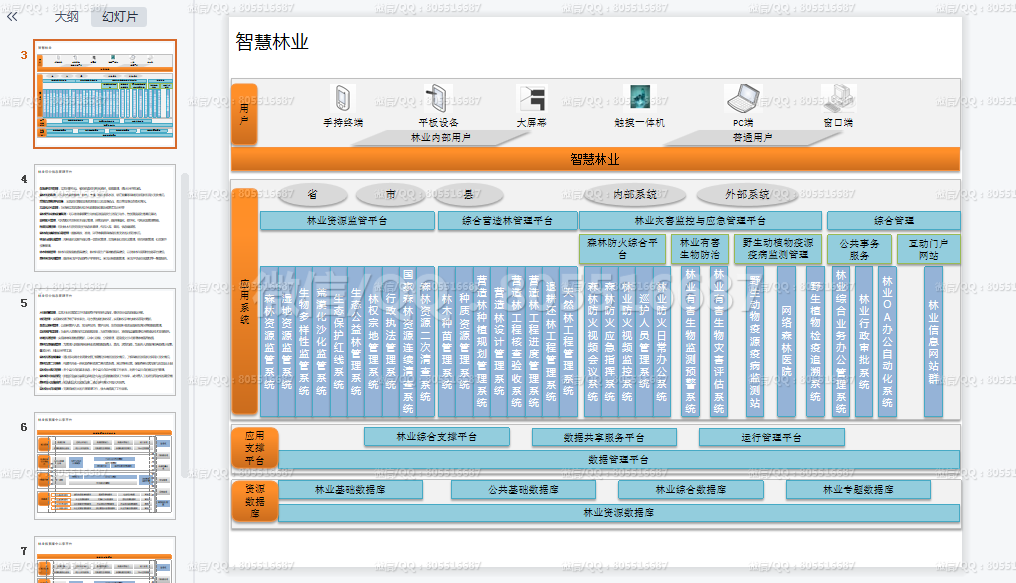This screenshot has width=1016, height=583.
Task: Select the 外部系统 oval shape
Action: (747, 194)
